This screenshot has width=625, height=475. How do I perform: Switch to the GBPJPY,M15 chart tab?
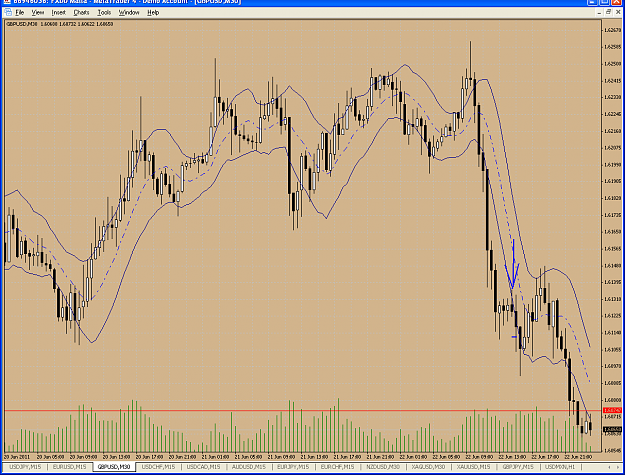click(x=518, y=467)
